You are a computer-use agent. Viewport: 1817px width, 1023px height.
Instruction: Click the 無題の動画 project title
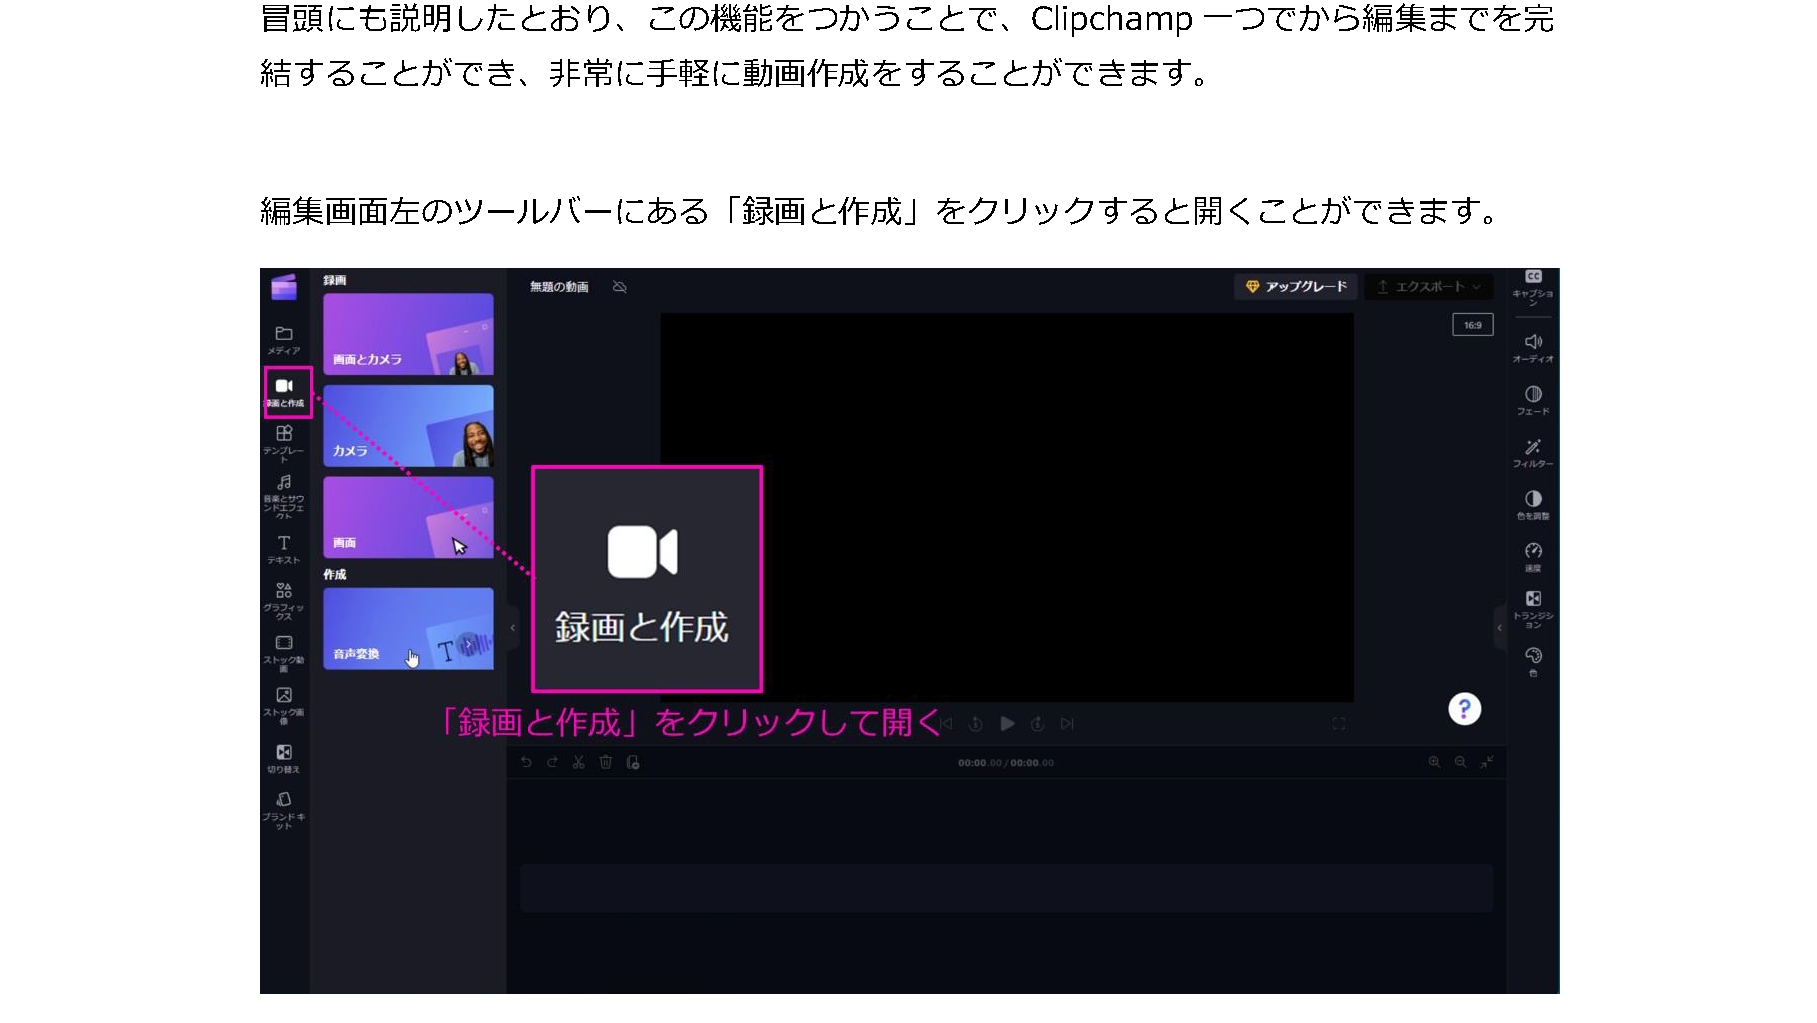coord(559,287)
